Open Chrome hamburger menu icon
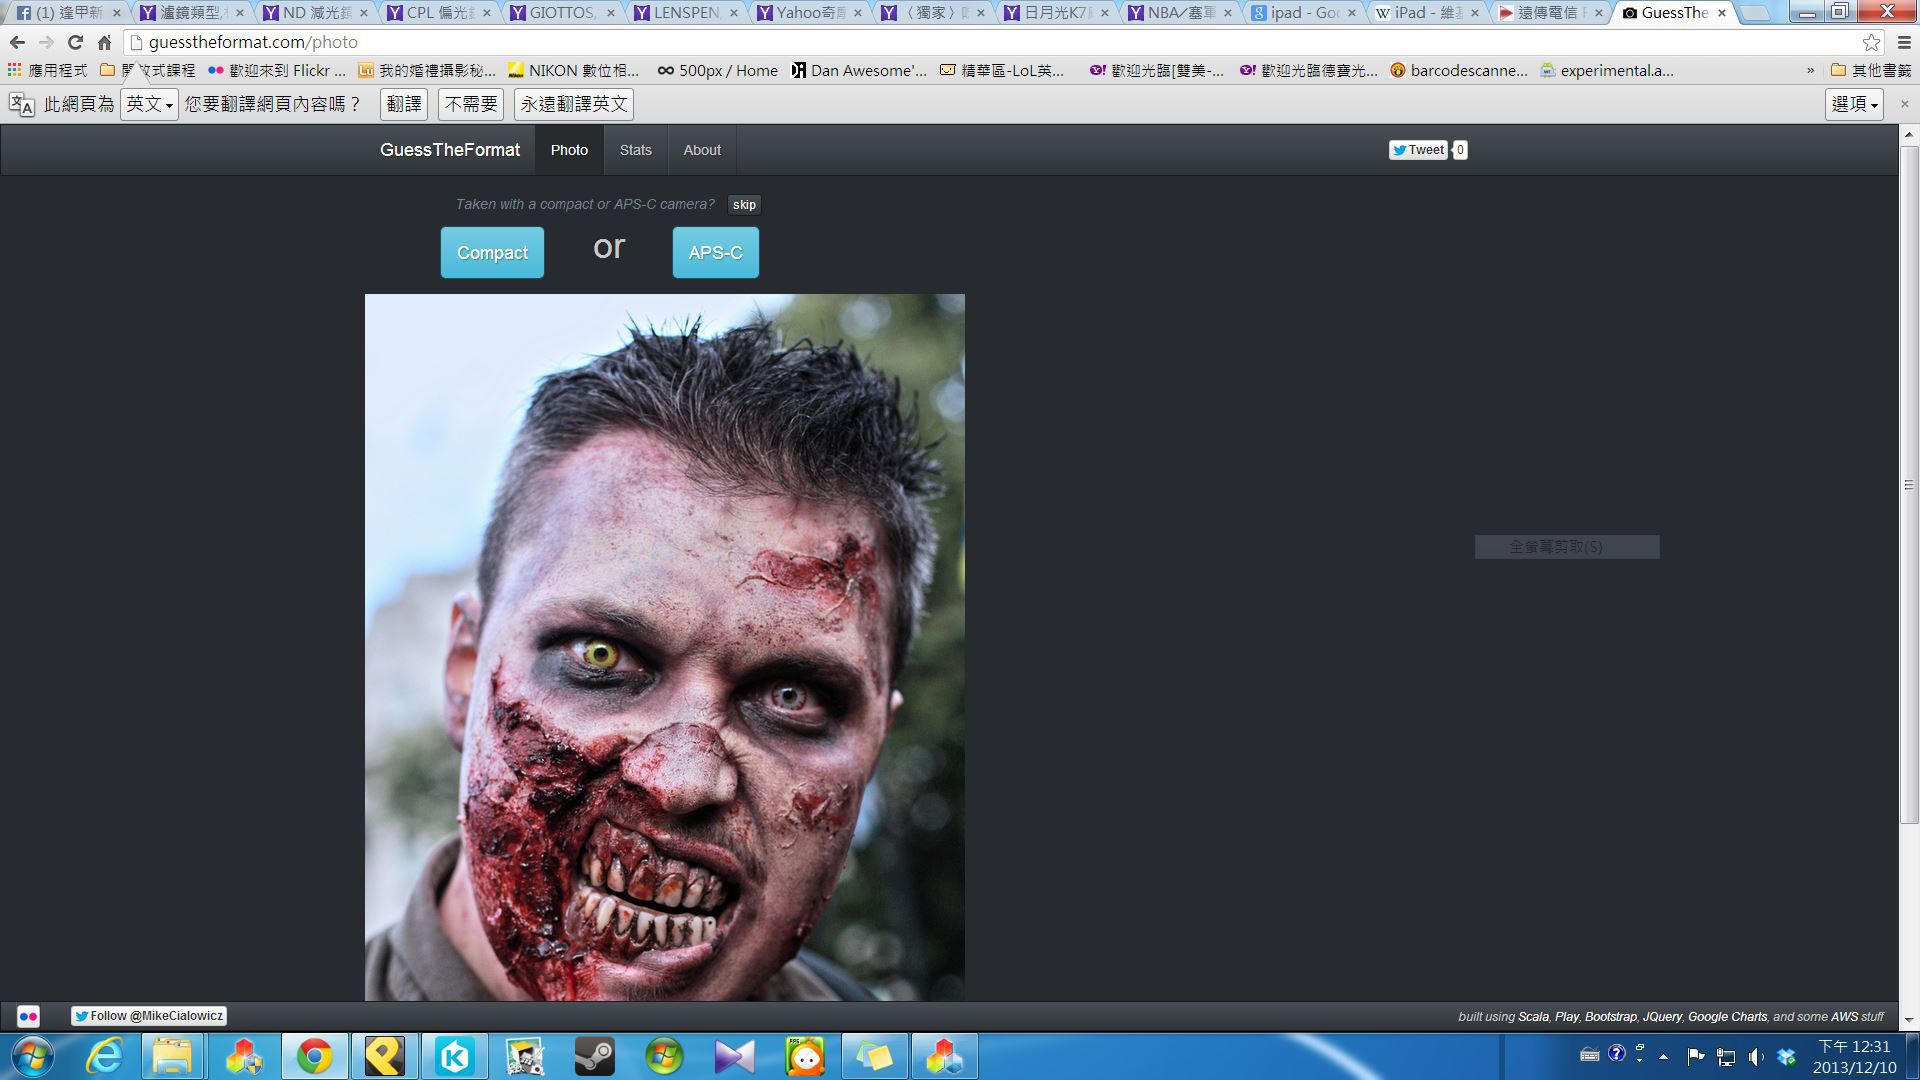This screenshot has width=1920, height=1080. (x=1904, y=43)
